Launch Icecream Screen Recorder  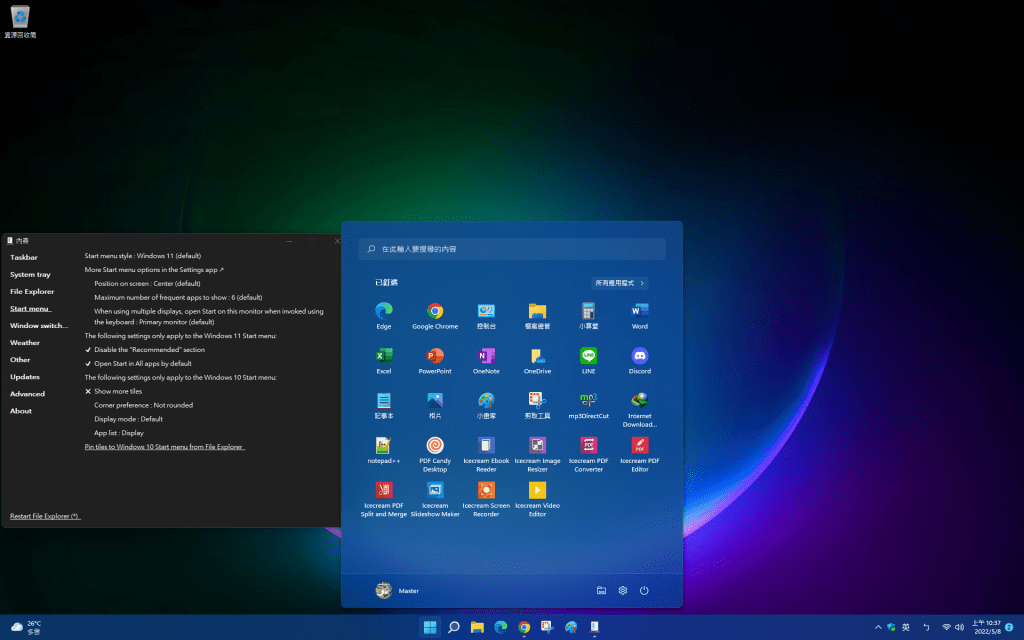click(x=486, y=490)
